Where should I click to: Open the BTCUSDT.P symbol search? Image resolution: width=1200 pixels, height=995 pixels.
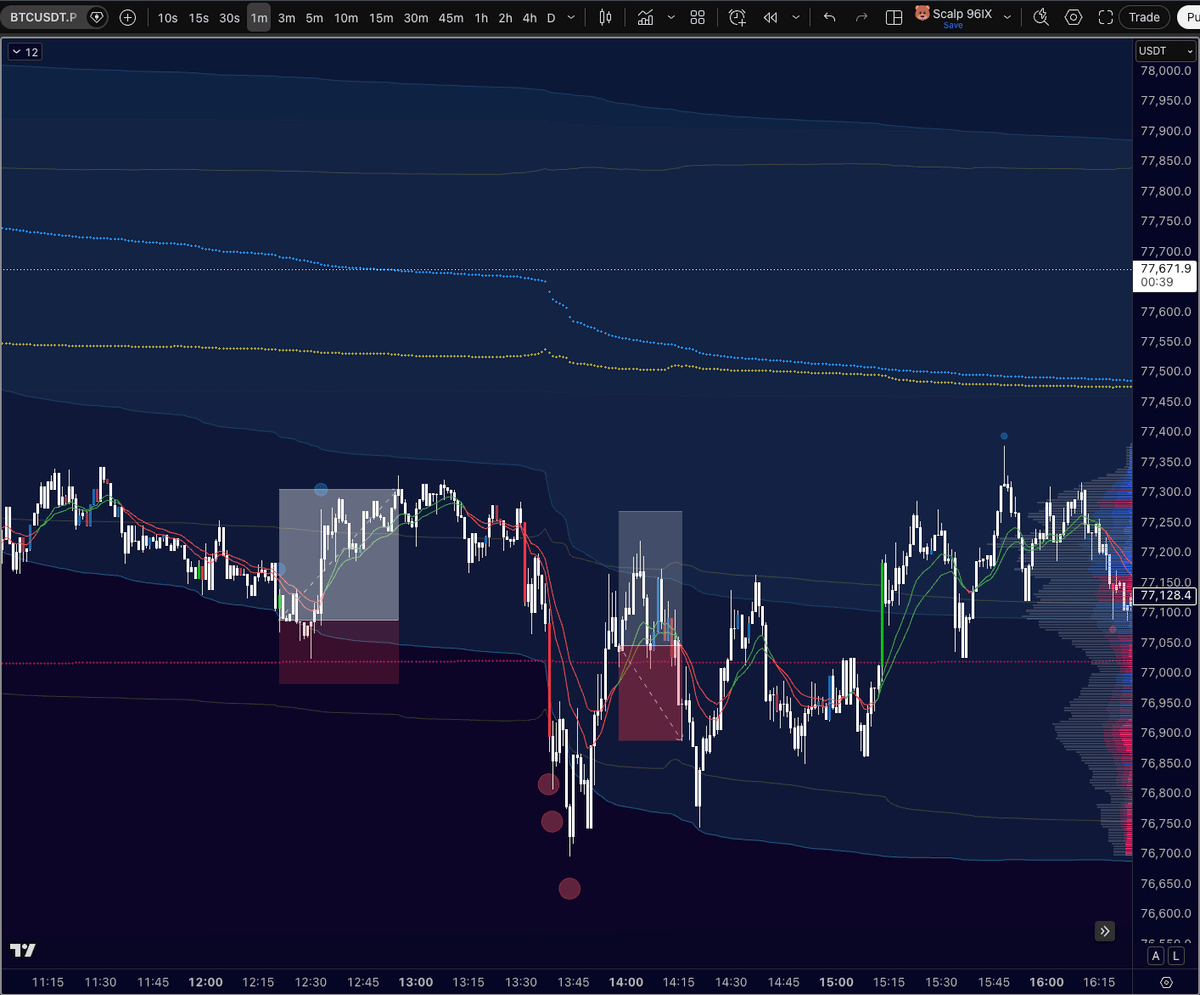tap(43, 17)
